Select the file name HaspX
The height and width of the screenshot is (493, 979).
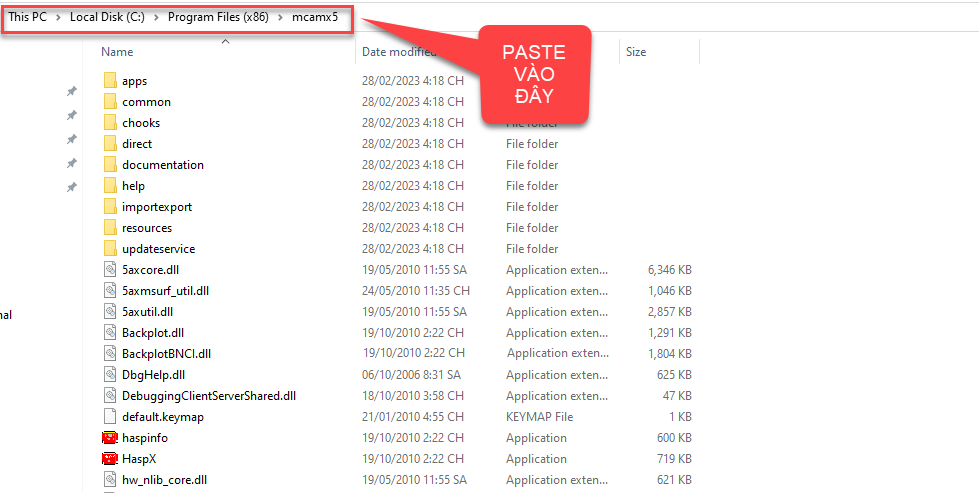click(x=139, y=459)
